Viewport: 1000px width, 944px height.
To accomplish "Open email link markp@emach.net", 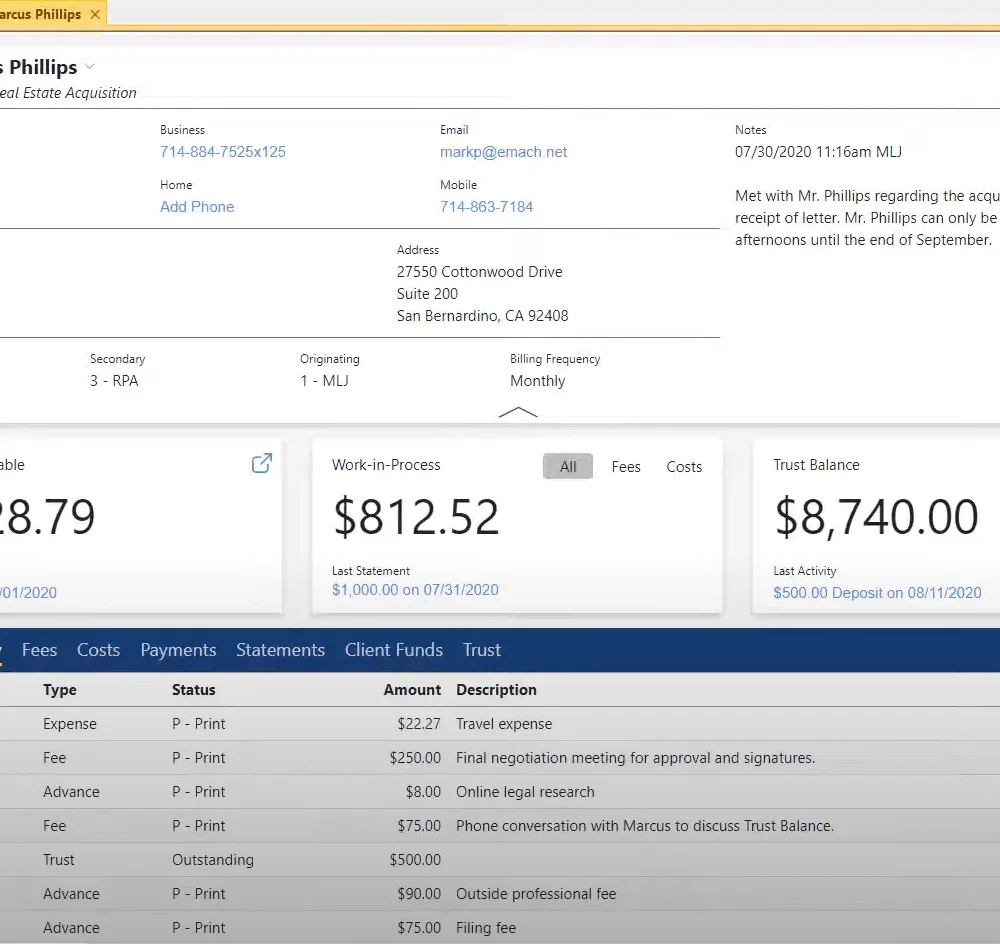I will 503,152.
